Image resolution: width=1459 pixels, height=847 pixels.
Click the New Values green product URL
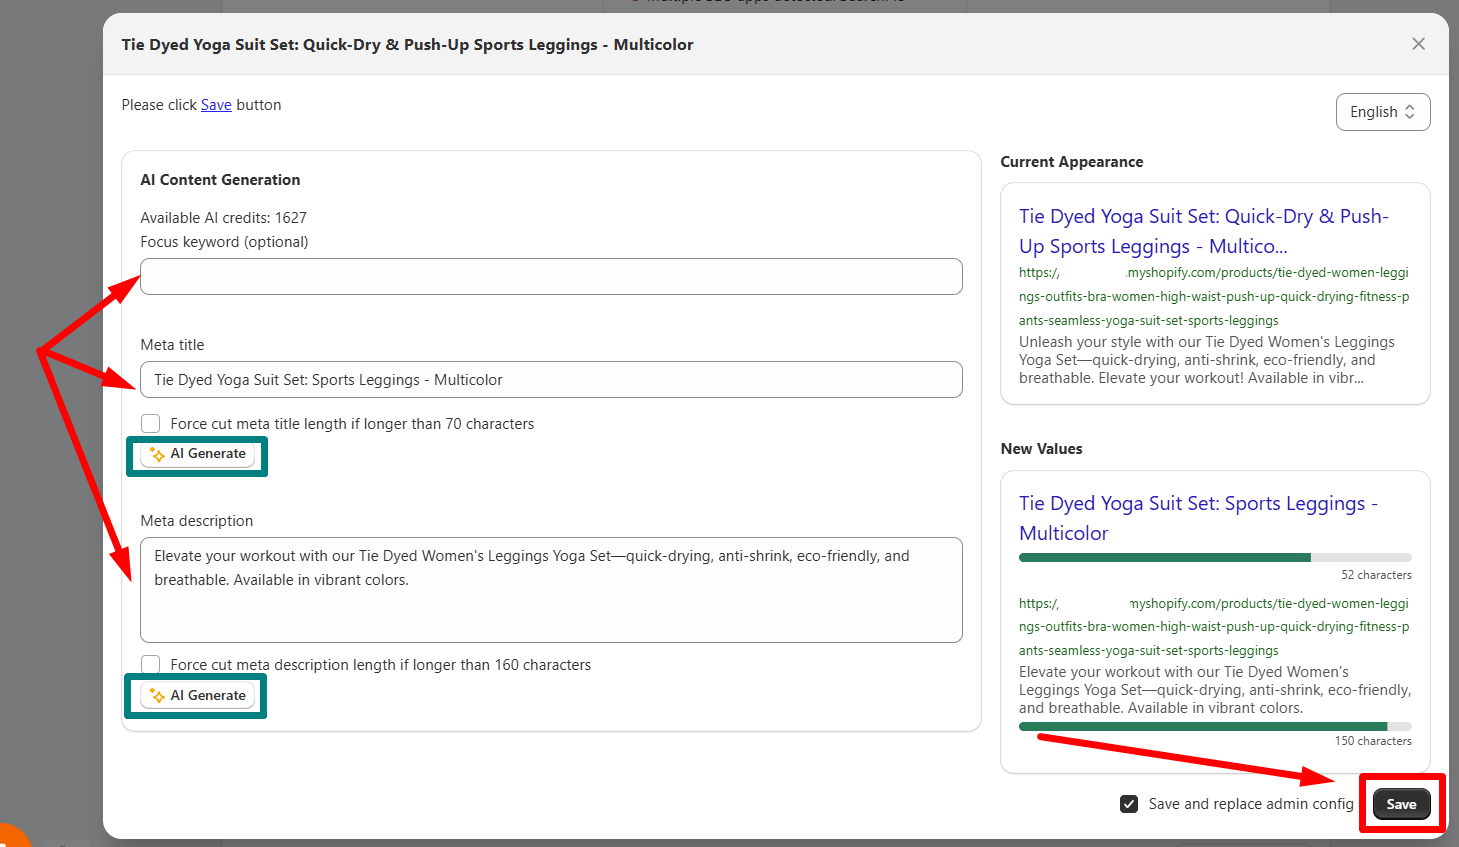click(x=1213, y=627)
